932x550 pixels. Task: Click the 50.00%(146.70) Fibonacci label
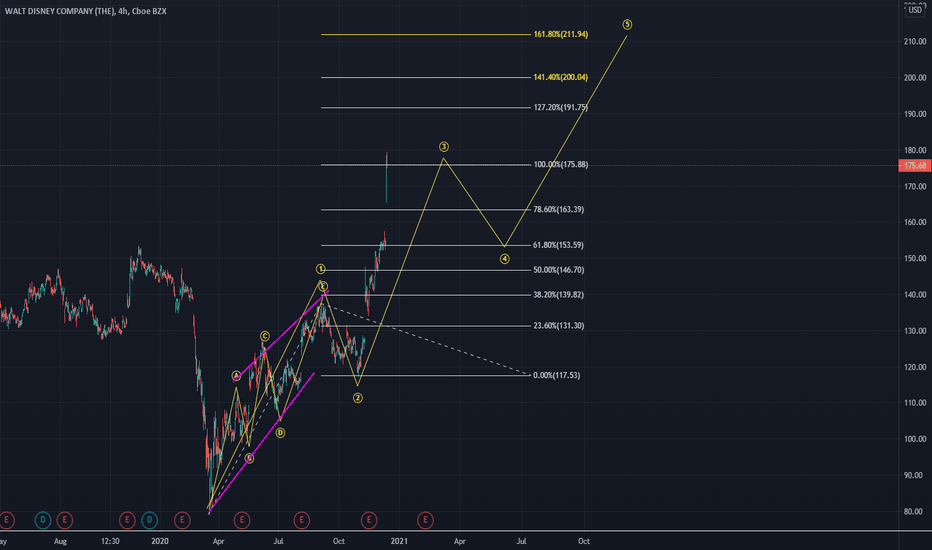tap(559, 271)
